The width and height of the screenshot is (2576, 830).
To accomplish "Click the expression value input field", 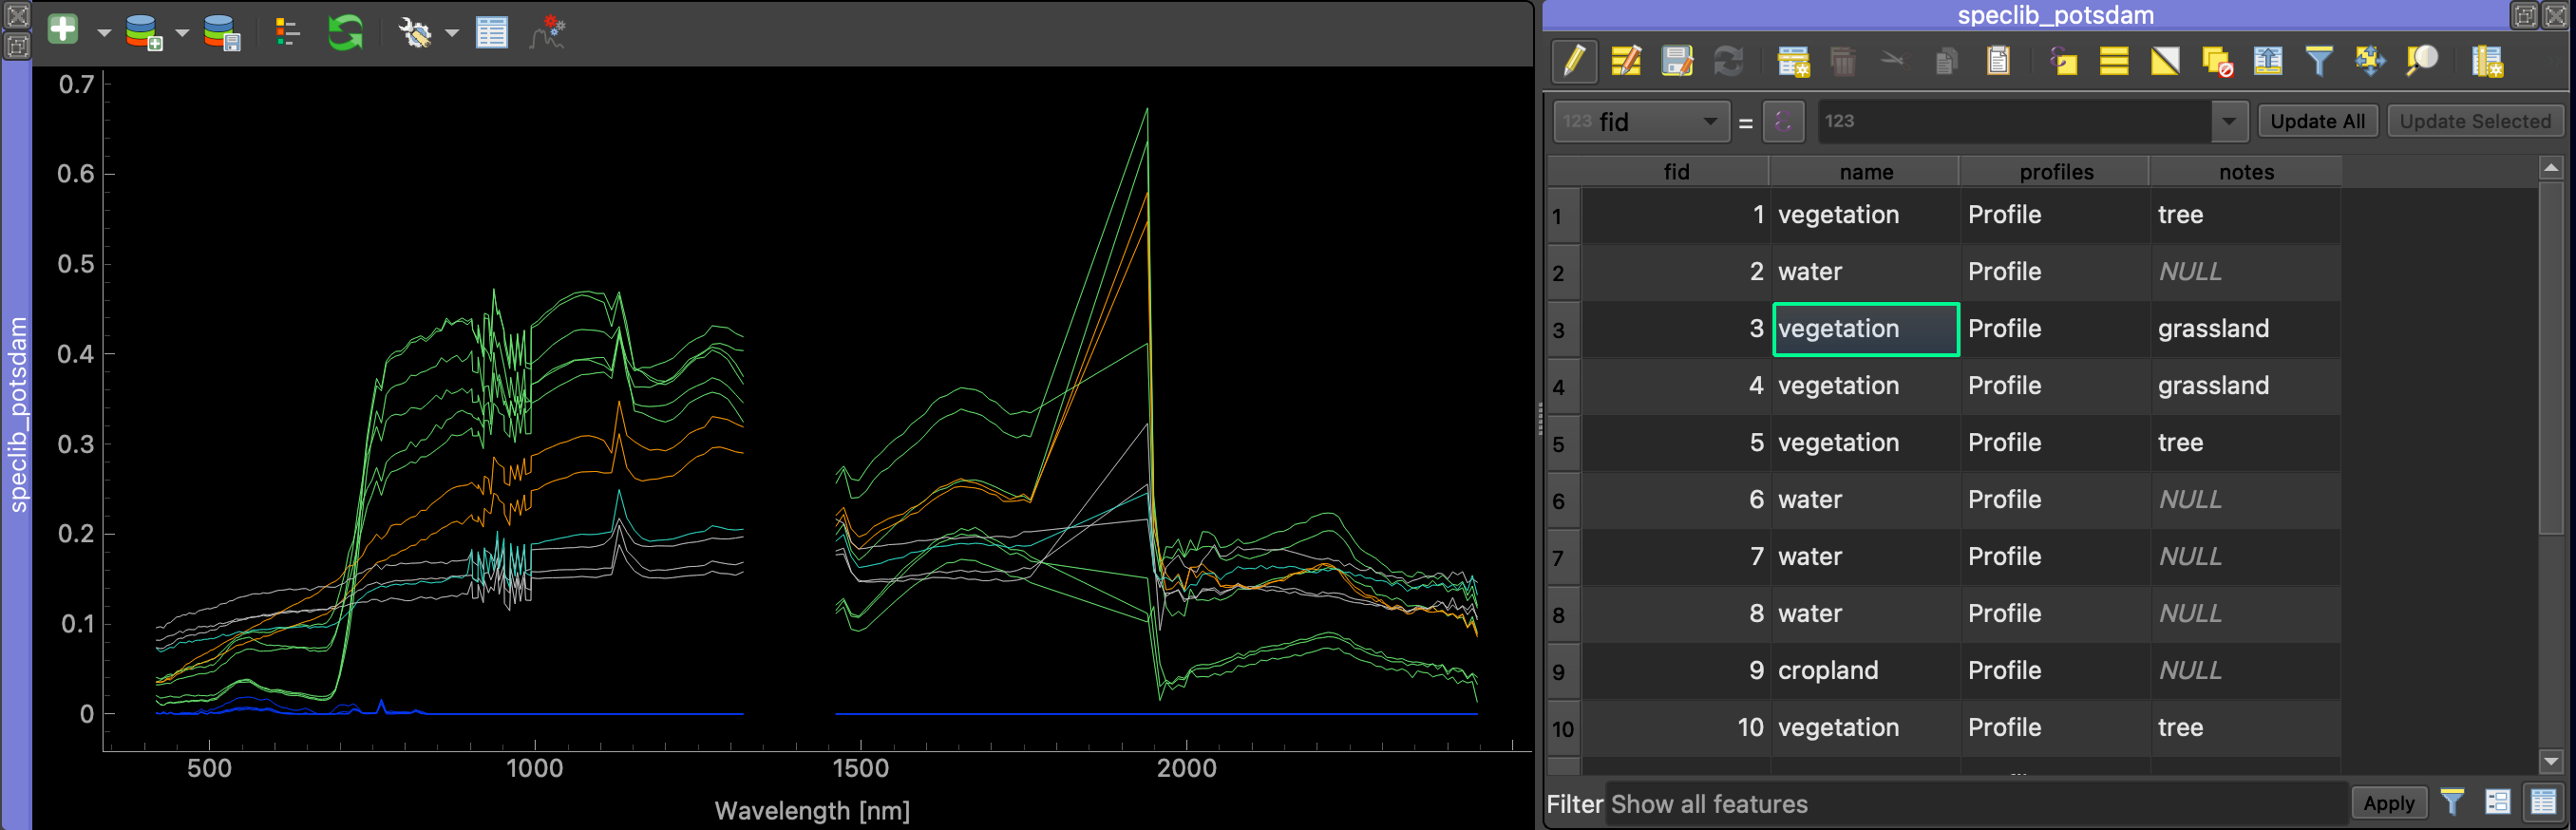I will 2014,121.
